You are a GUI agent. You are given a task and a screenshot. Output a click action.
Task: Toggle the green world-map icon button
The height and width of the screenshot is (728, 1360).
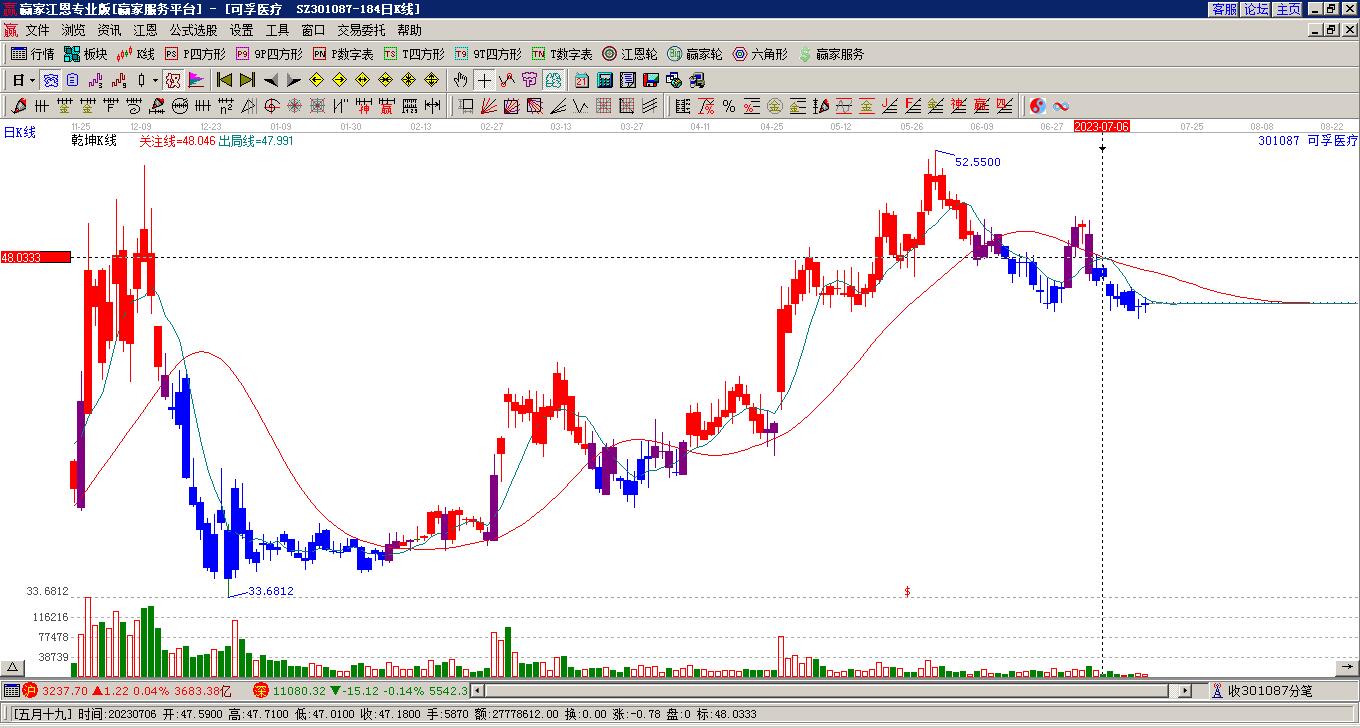point(553,80)
